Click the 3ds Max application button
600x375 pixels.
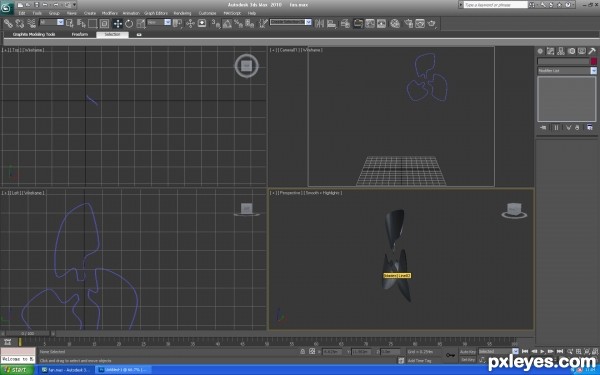[7, 7]
